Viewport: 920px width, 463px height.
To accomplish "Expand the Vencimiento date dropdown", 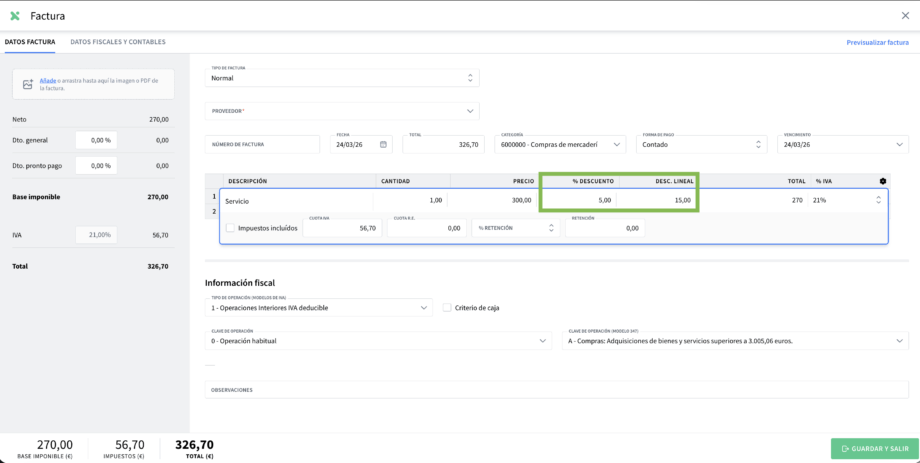I will pos(900,145).
